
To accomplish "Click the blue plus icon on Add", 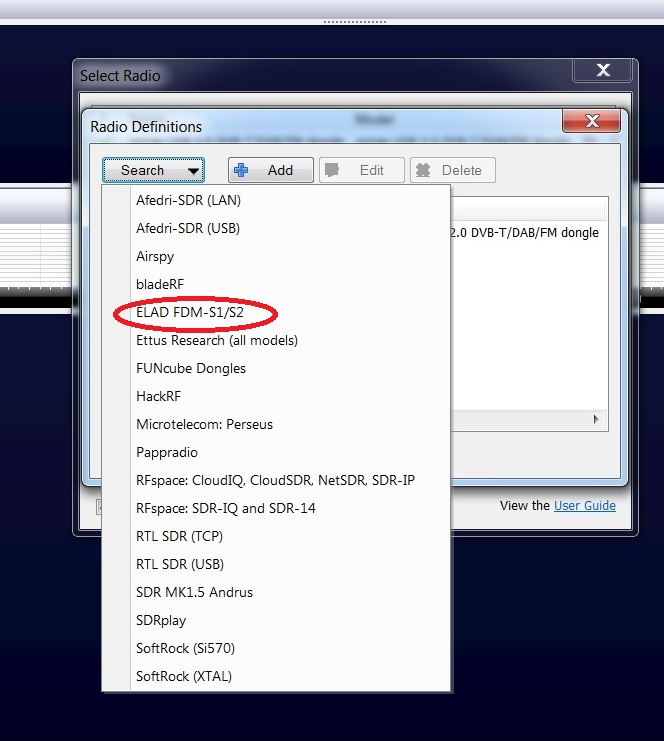I will point(241,170).
